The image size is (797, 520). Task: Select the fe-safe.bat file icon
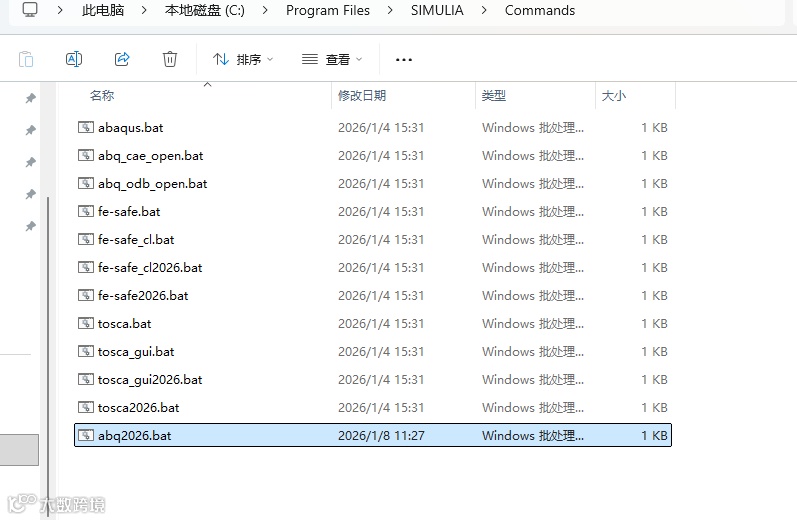[85, 211]
